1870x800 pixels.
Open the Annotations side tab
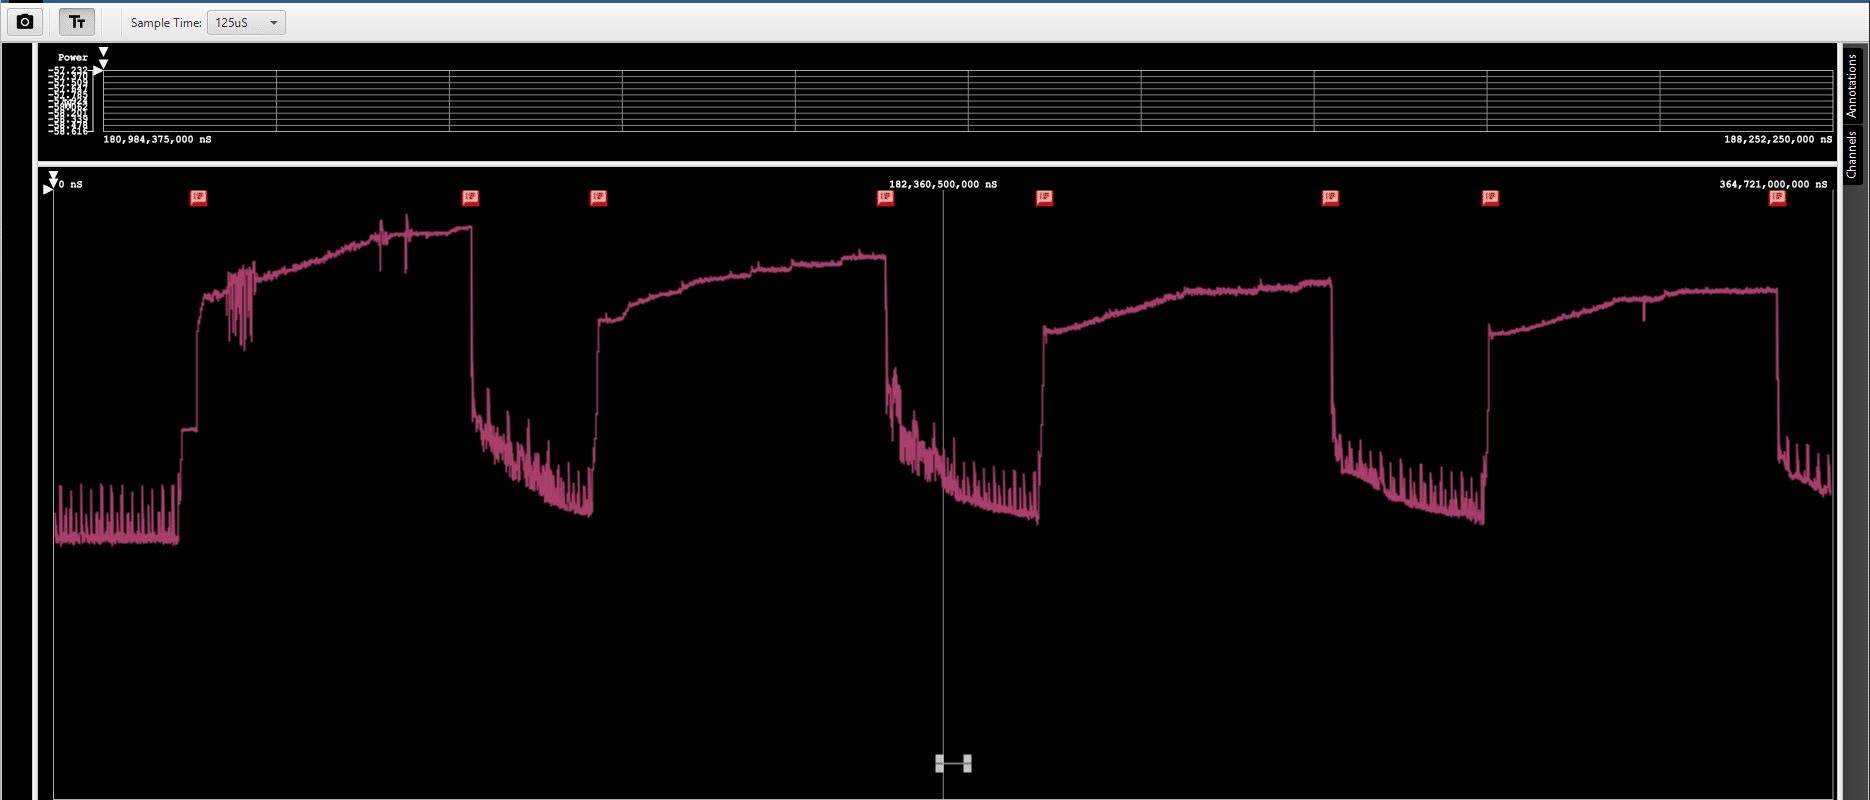[x=1852, y=85]
